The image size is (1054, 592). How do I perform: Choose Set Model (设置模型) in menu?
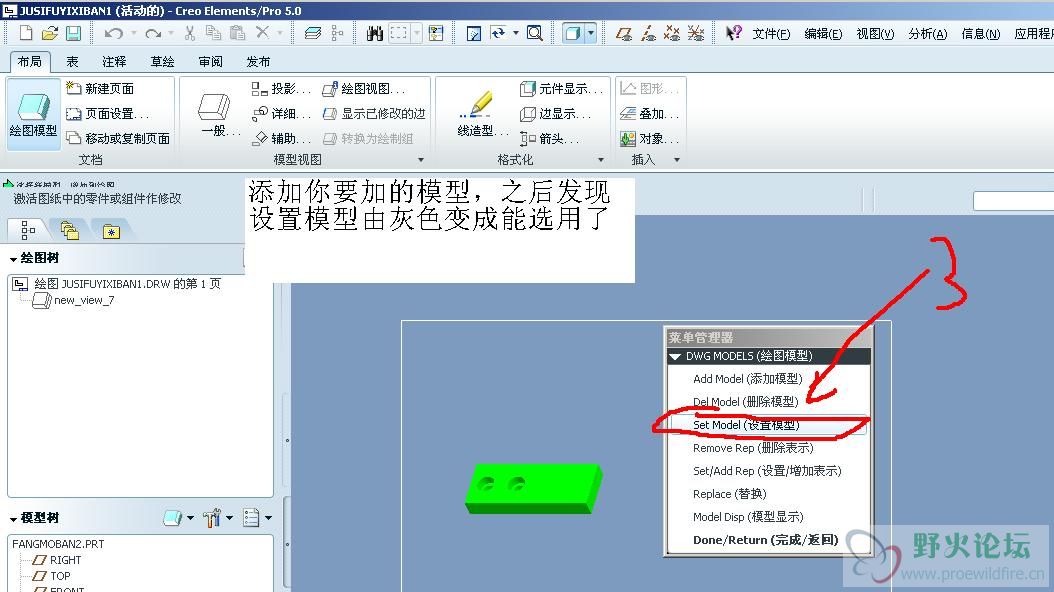pos(768,425)
